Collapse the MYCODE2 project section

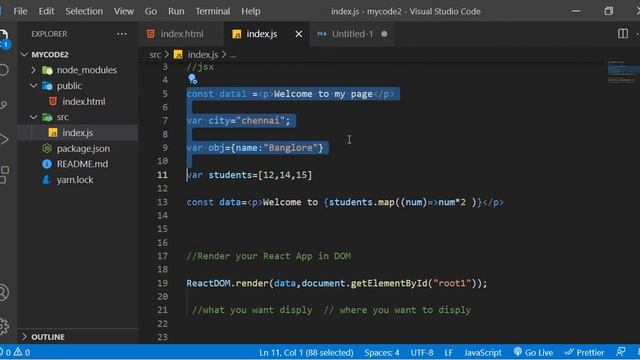[24, 54]
